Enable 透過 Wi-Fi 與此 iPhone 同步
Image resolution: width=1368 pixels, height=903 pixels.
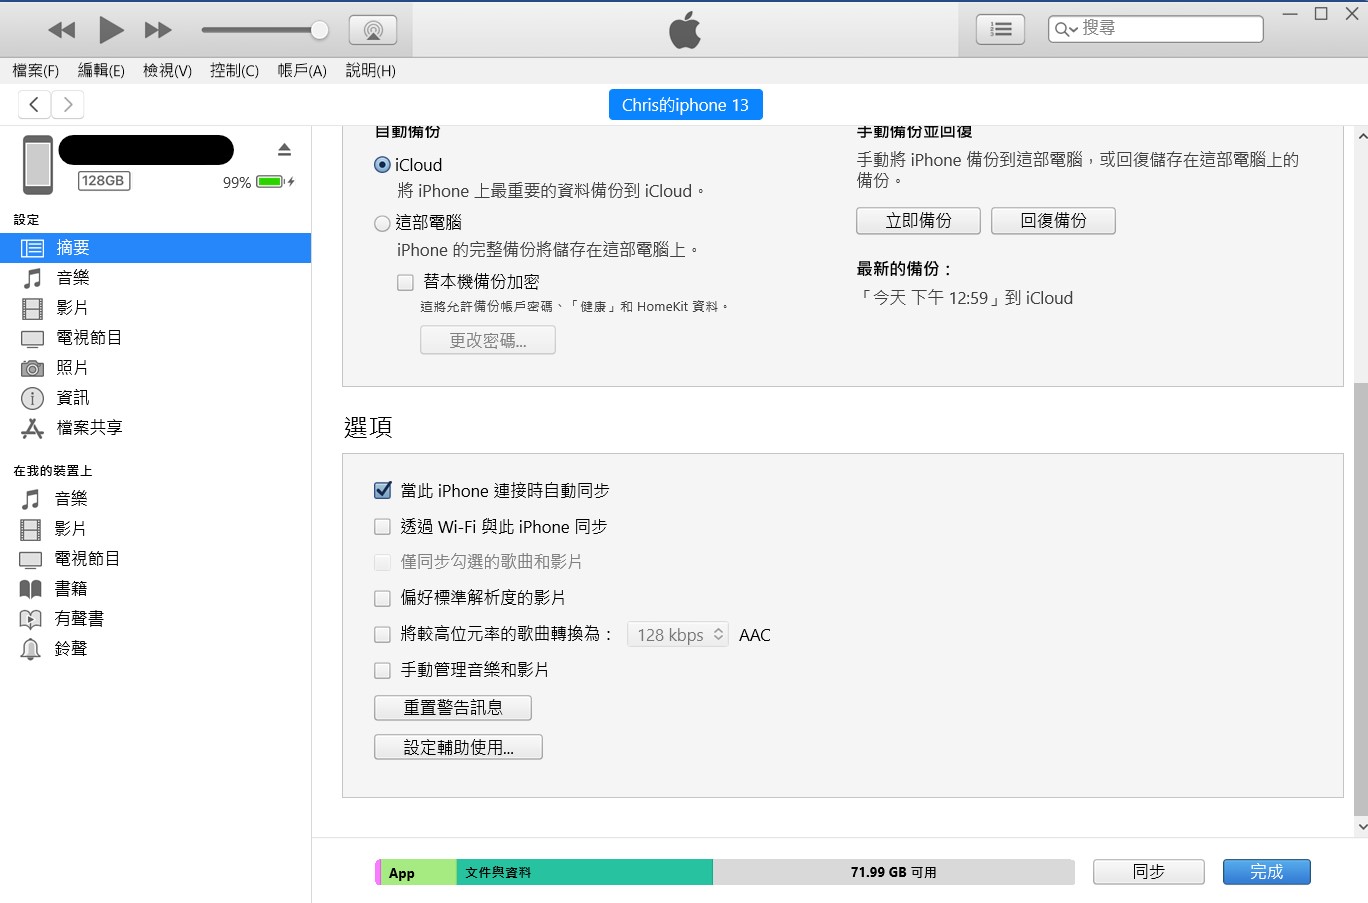[382, 526]
